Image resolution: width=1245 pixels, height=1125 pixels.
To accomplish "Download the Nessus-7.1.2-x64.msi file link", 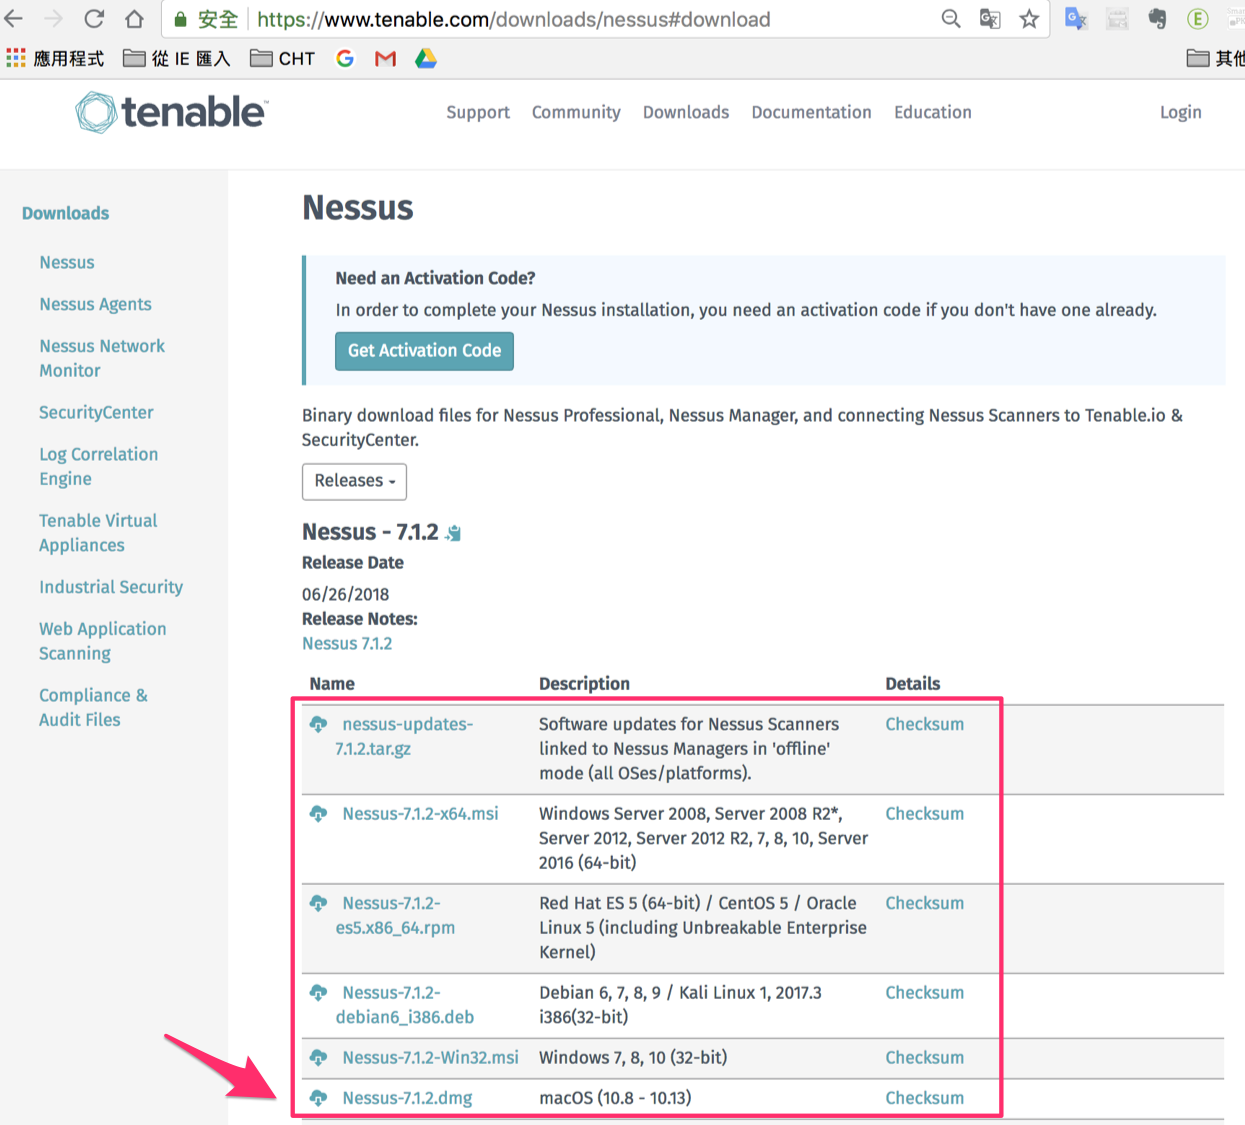I will click(420, 814).
